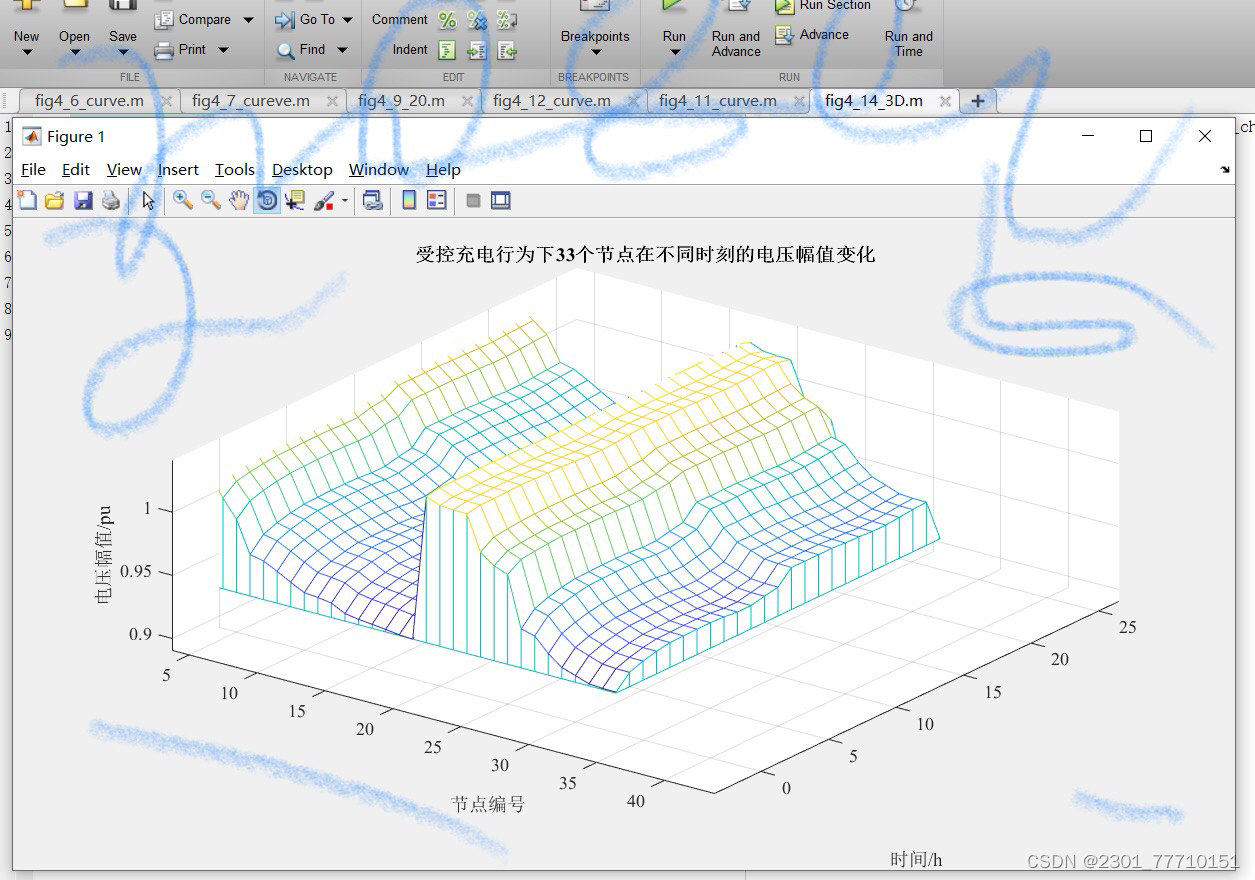Image resolution: width=1255 pixels, height=880 pixels.
Task: Click the Run and Advance button
Action: [736, 30]
